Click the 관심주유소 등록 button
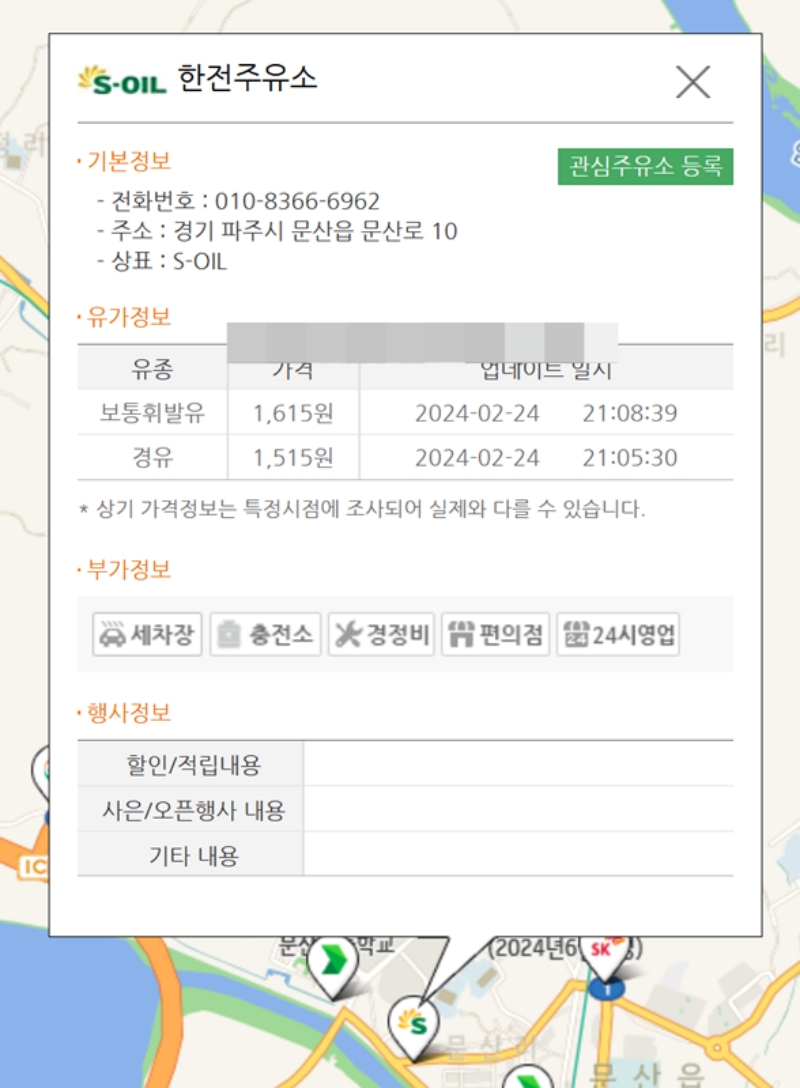 [645, 167]
